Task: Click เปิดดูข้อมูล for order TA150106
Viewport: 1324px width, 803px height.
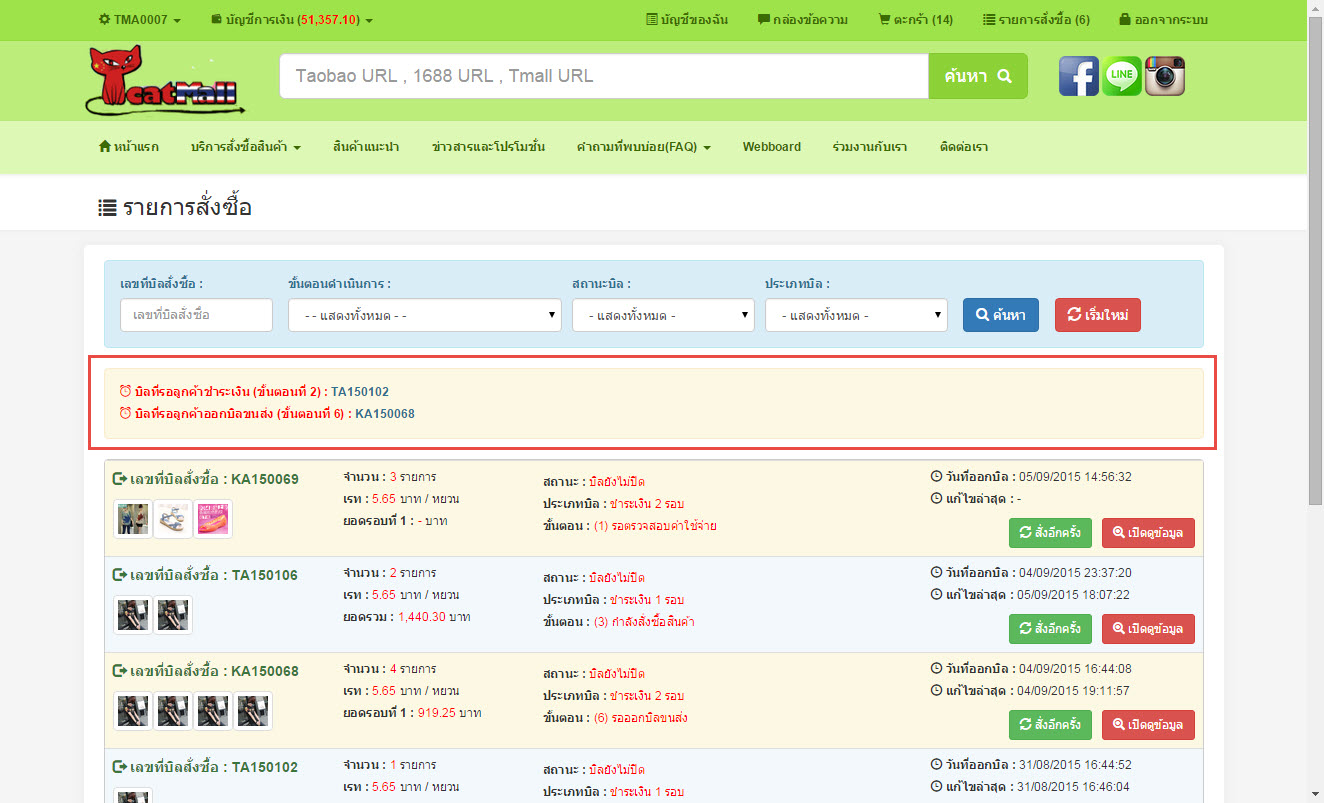Action: point(1148,629)
